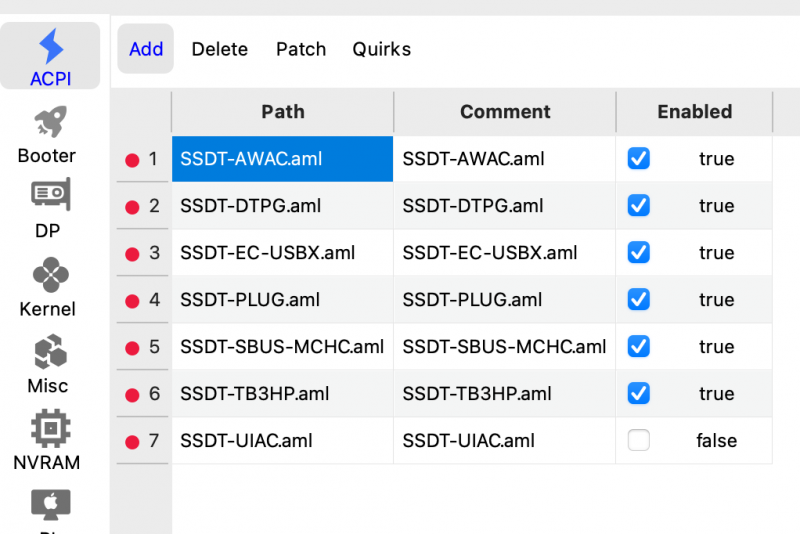The image size is (800, 534).
Task: Switch to the Patch tab
Action: pyautogui.click(x=301, y=49)
